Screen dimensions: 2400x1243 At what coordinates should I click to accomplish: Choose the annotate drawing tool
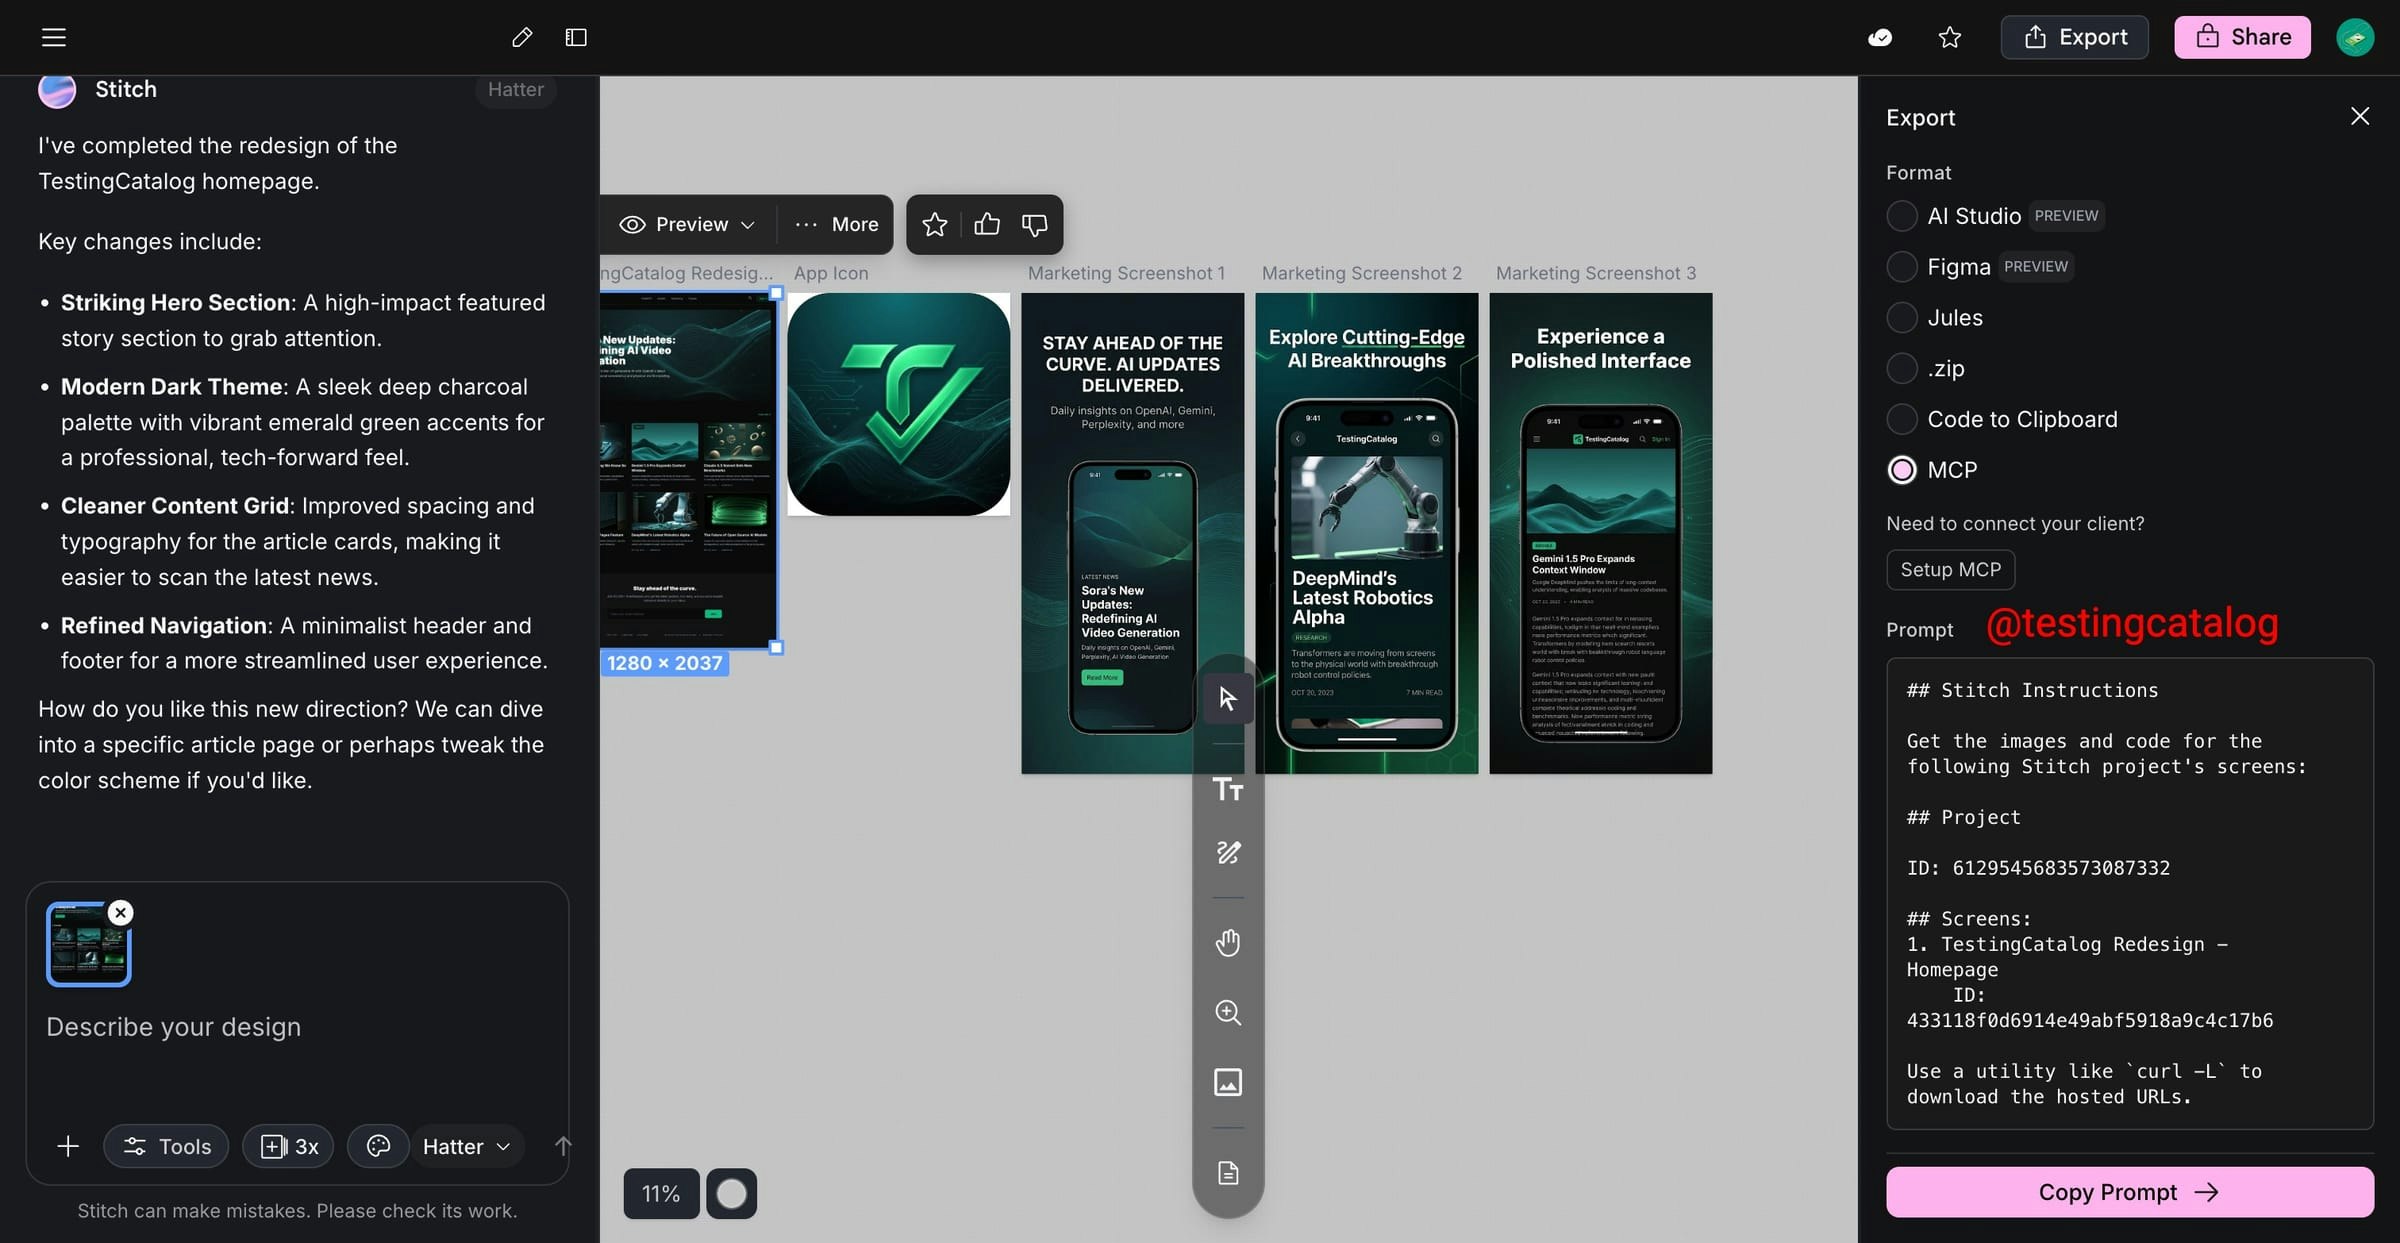point(1228,853)
